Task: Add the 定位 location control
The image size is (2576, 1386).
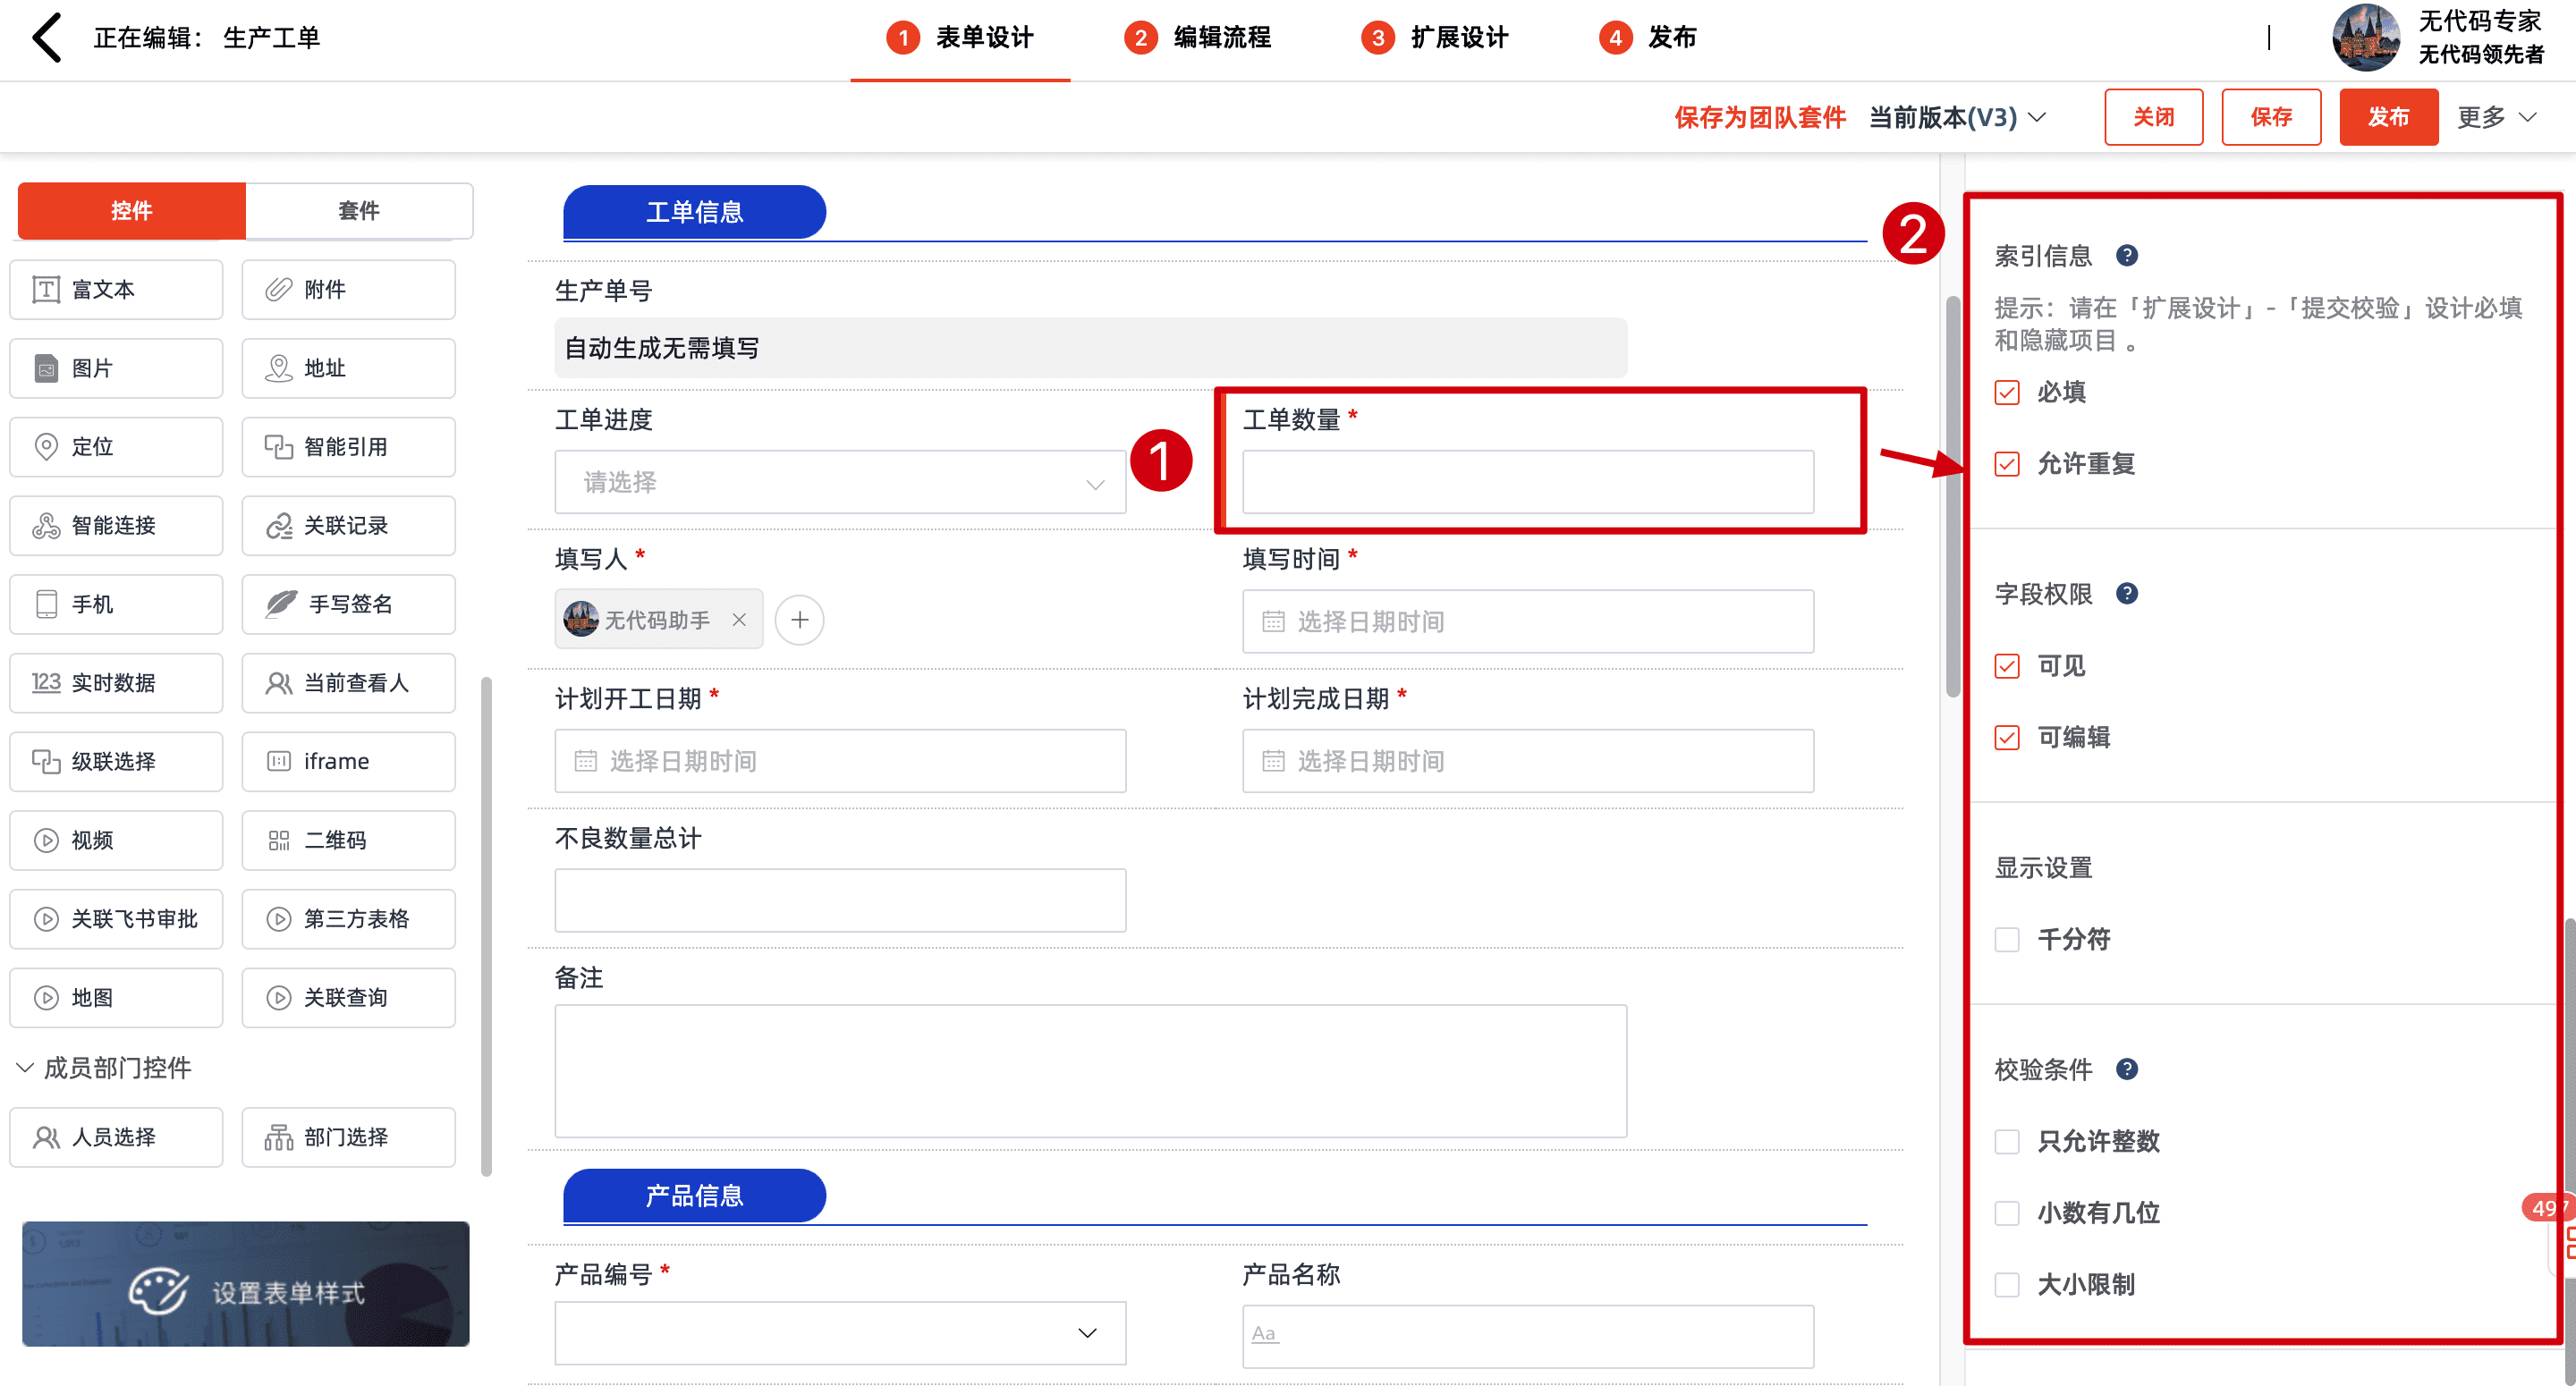Action: point(116,446)
